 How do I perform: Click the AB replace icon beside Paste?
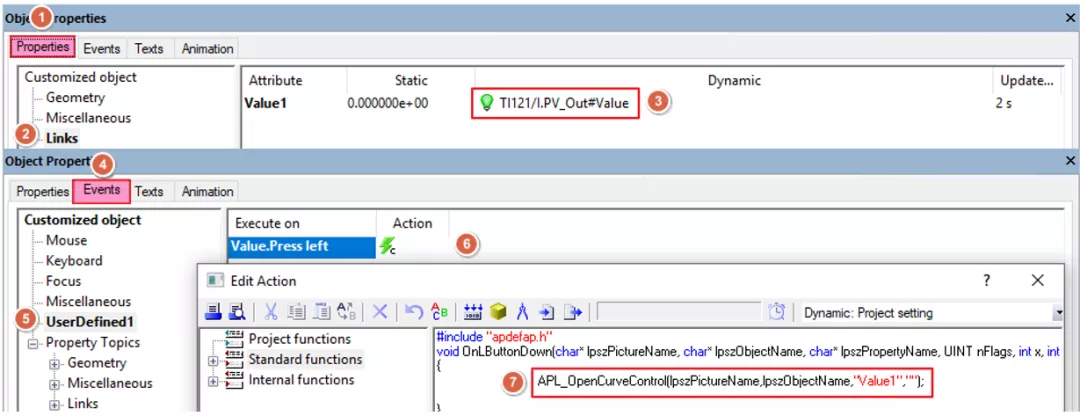[x=346, y=313]
